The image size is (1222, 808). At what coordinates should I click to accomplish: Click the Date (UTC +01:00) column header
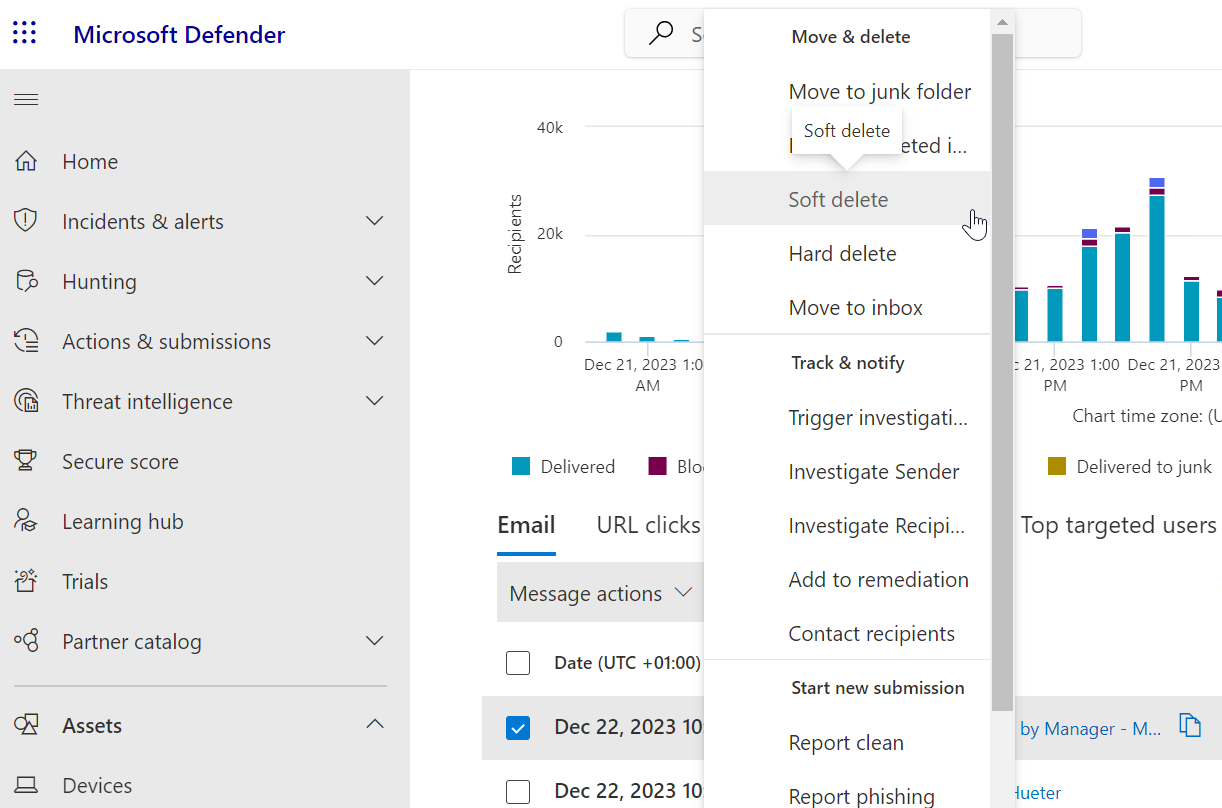point(627,663)
